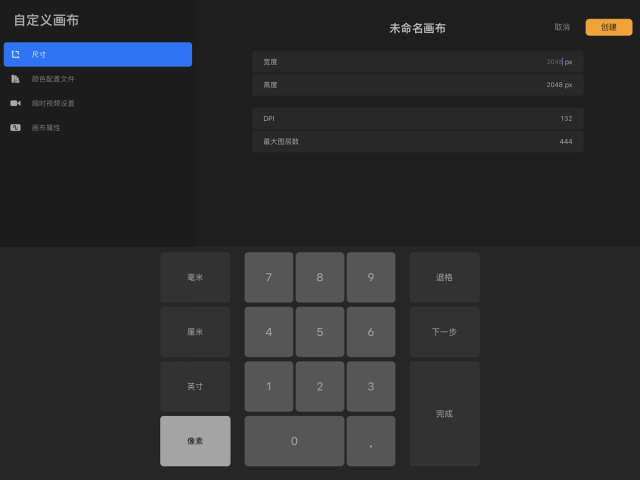
Task: Open the 缩时视频设置 section
Action: (98, 103)
